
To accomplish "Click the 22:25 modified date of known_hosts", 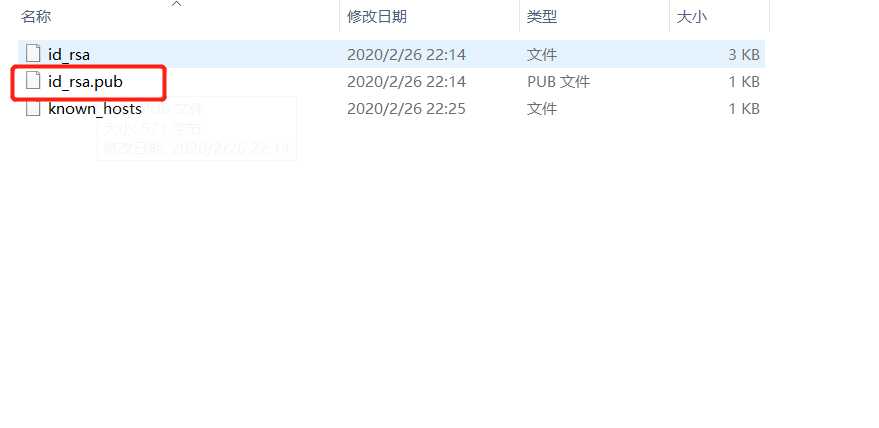I will (x=406, y=108).
